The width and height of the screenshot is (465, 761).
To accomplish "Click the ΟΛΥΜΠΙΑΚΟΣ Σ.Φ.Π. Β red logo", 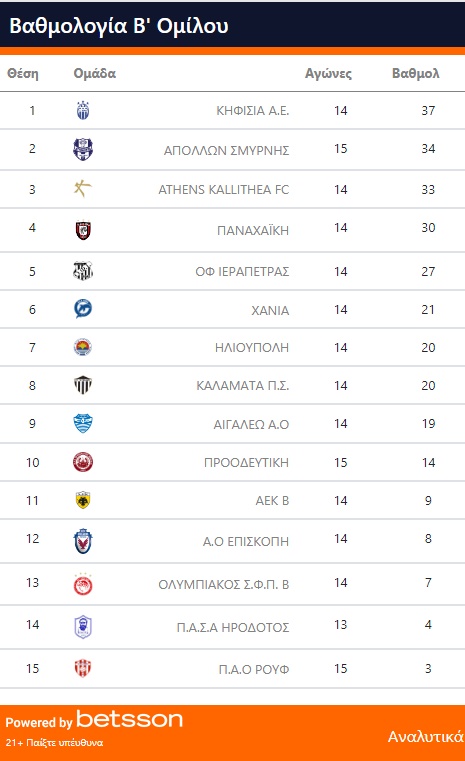I will (83, 584).
